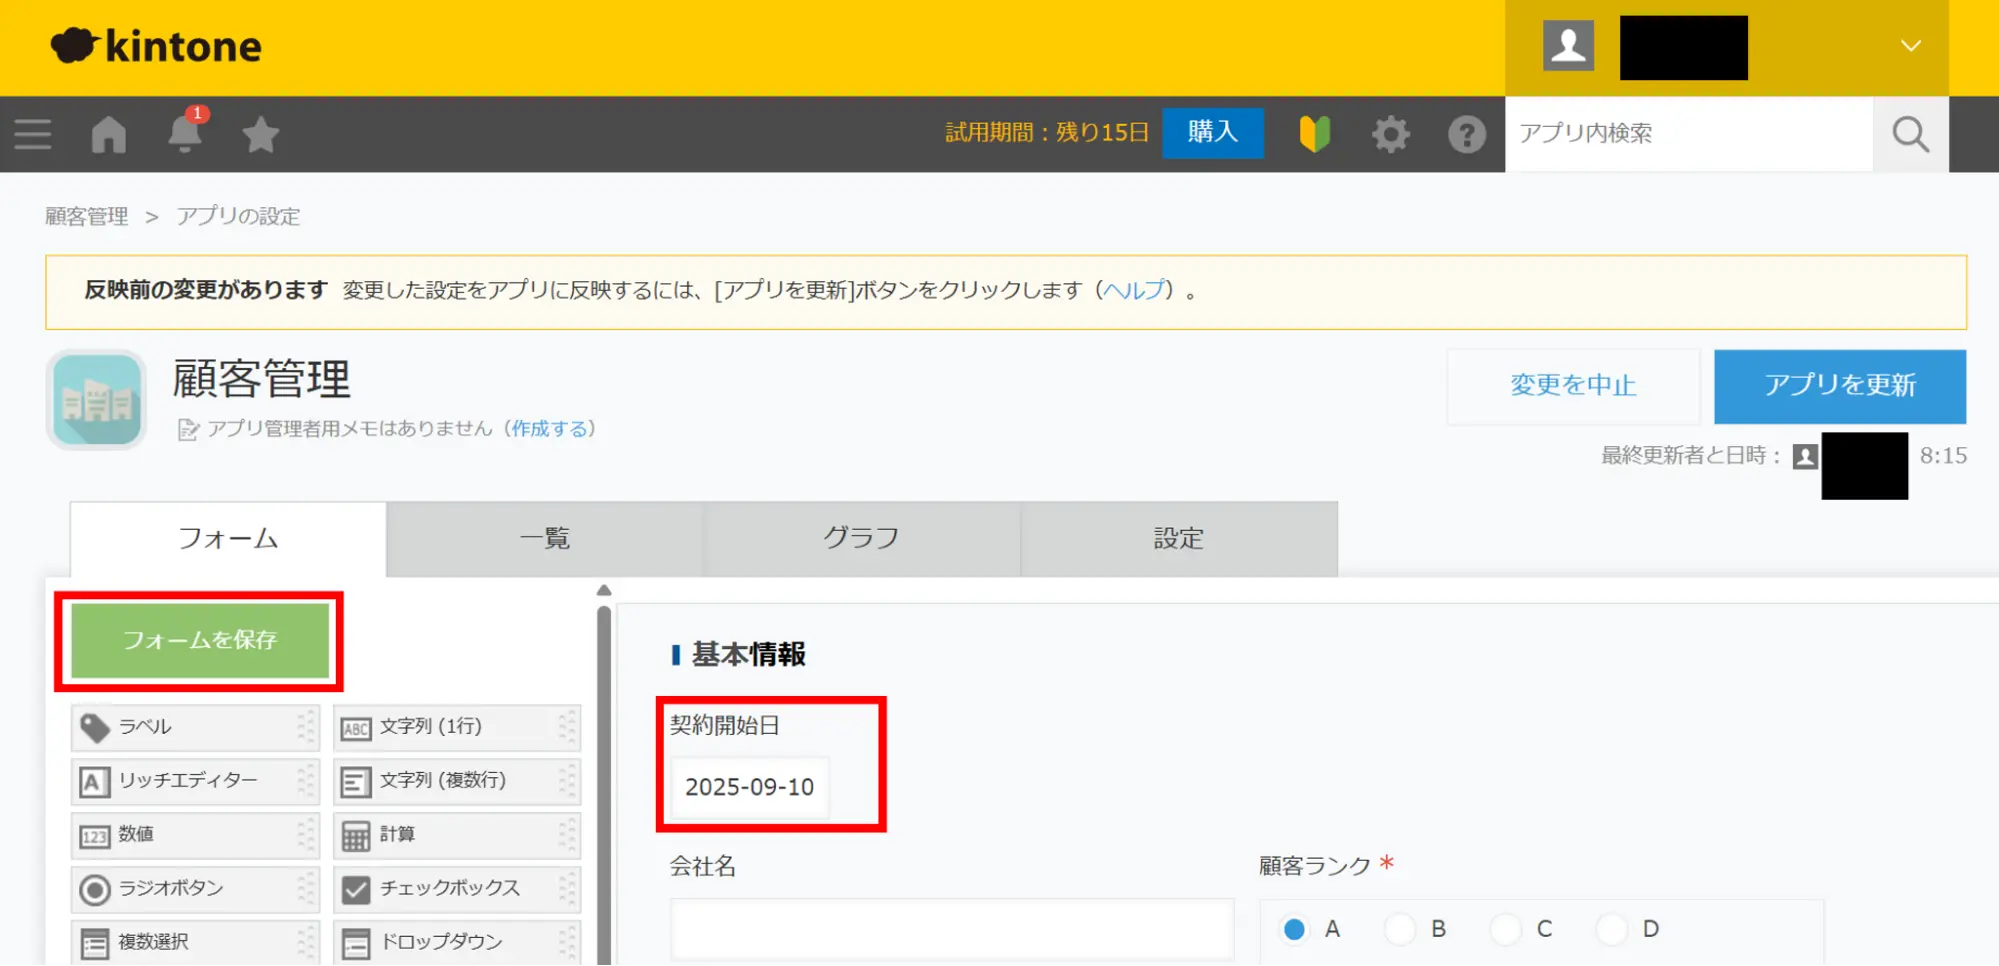
Task: Select customer rank A radio button
Action: (x=1294, y=929)
